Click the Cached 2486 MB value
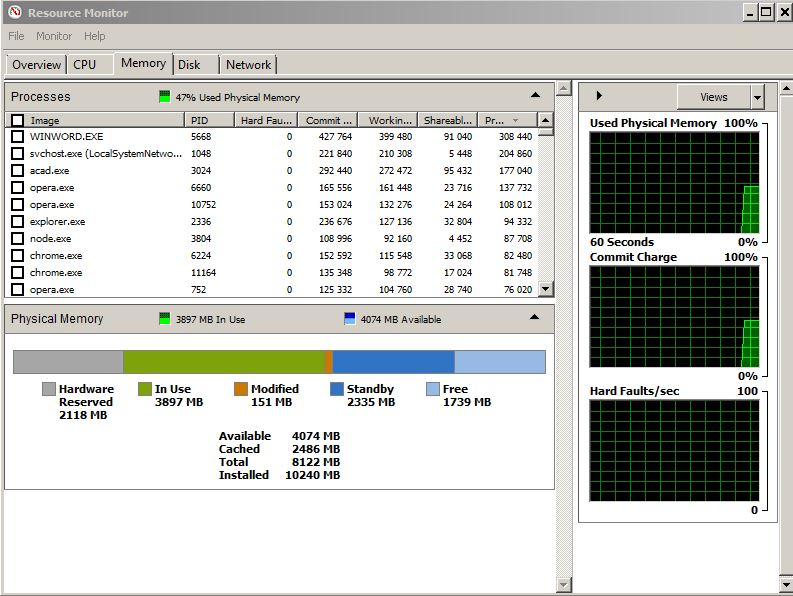The height and width of the screenshot is (596, 793). (316, 449)
